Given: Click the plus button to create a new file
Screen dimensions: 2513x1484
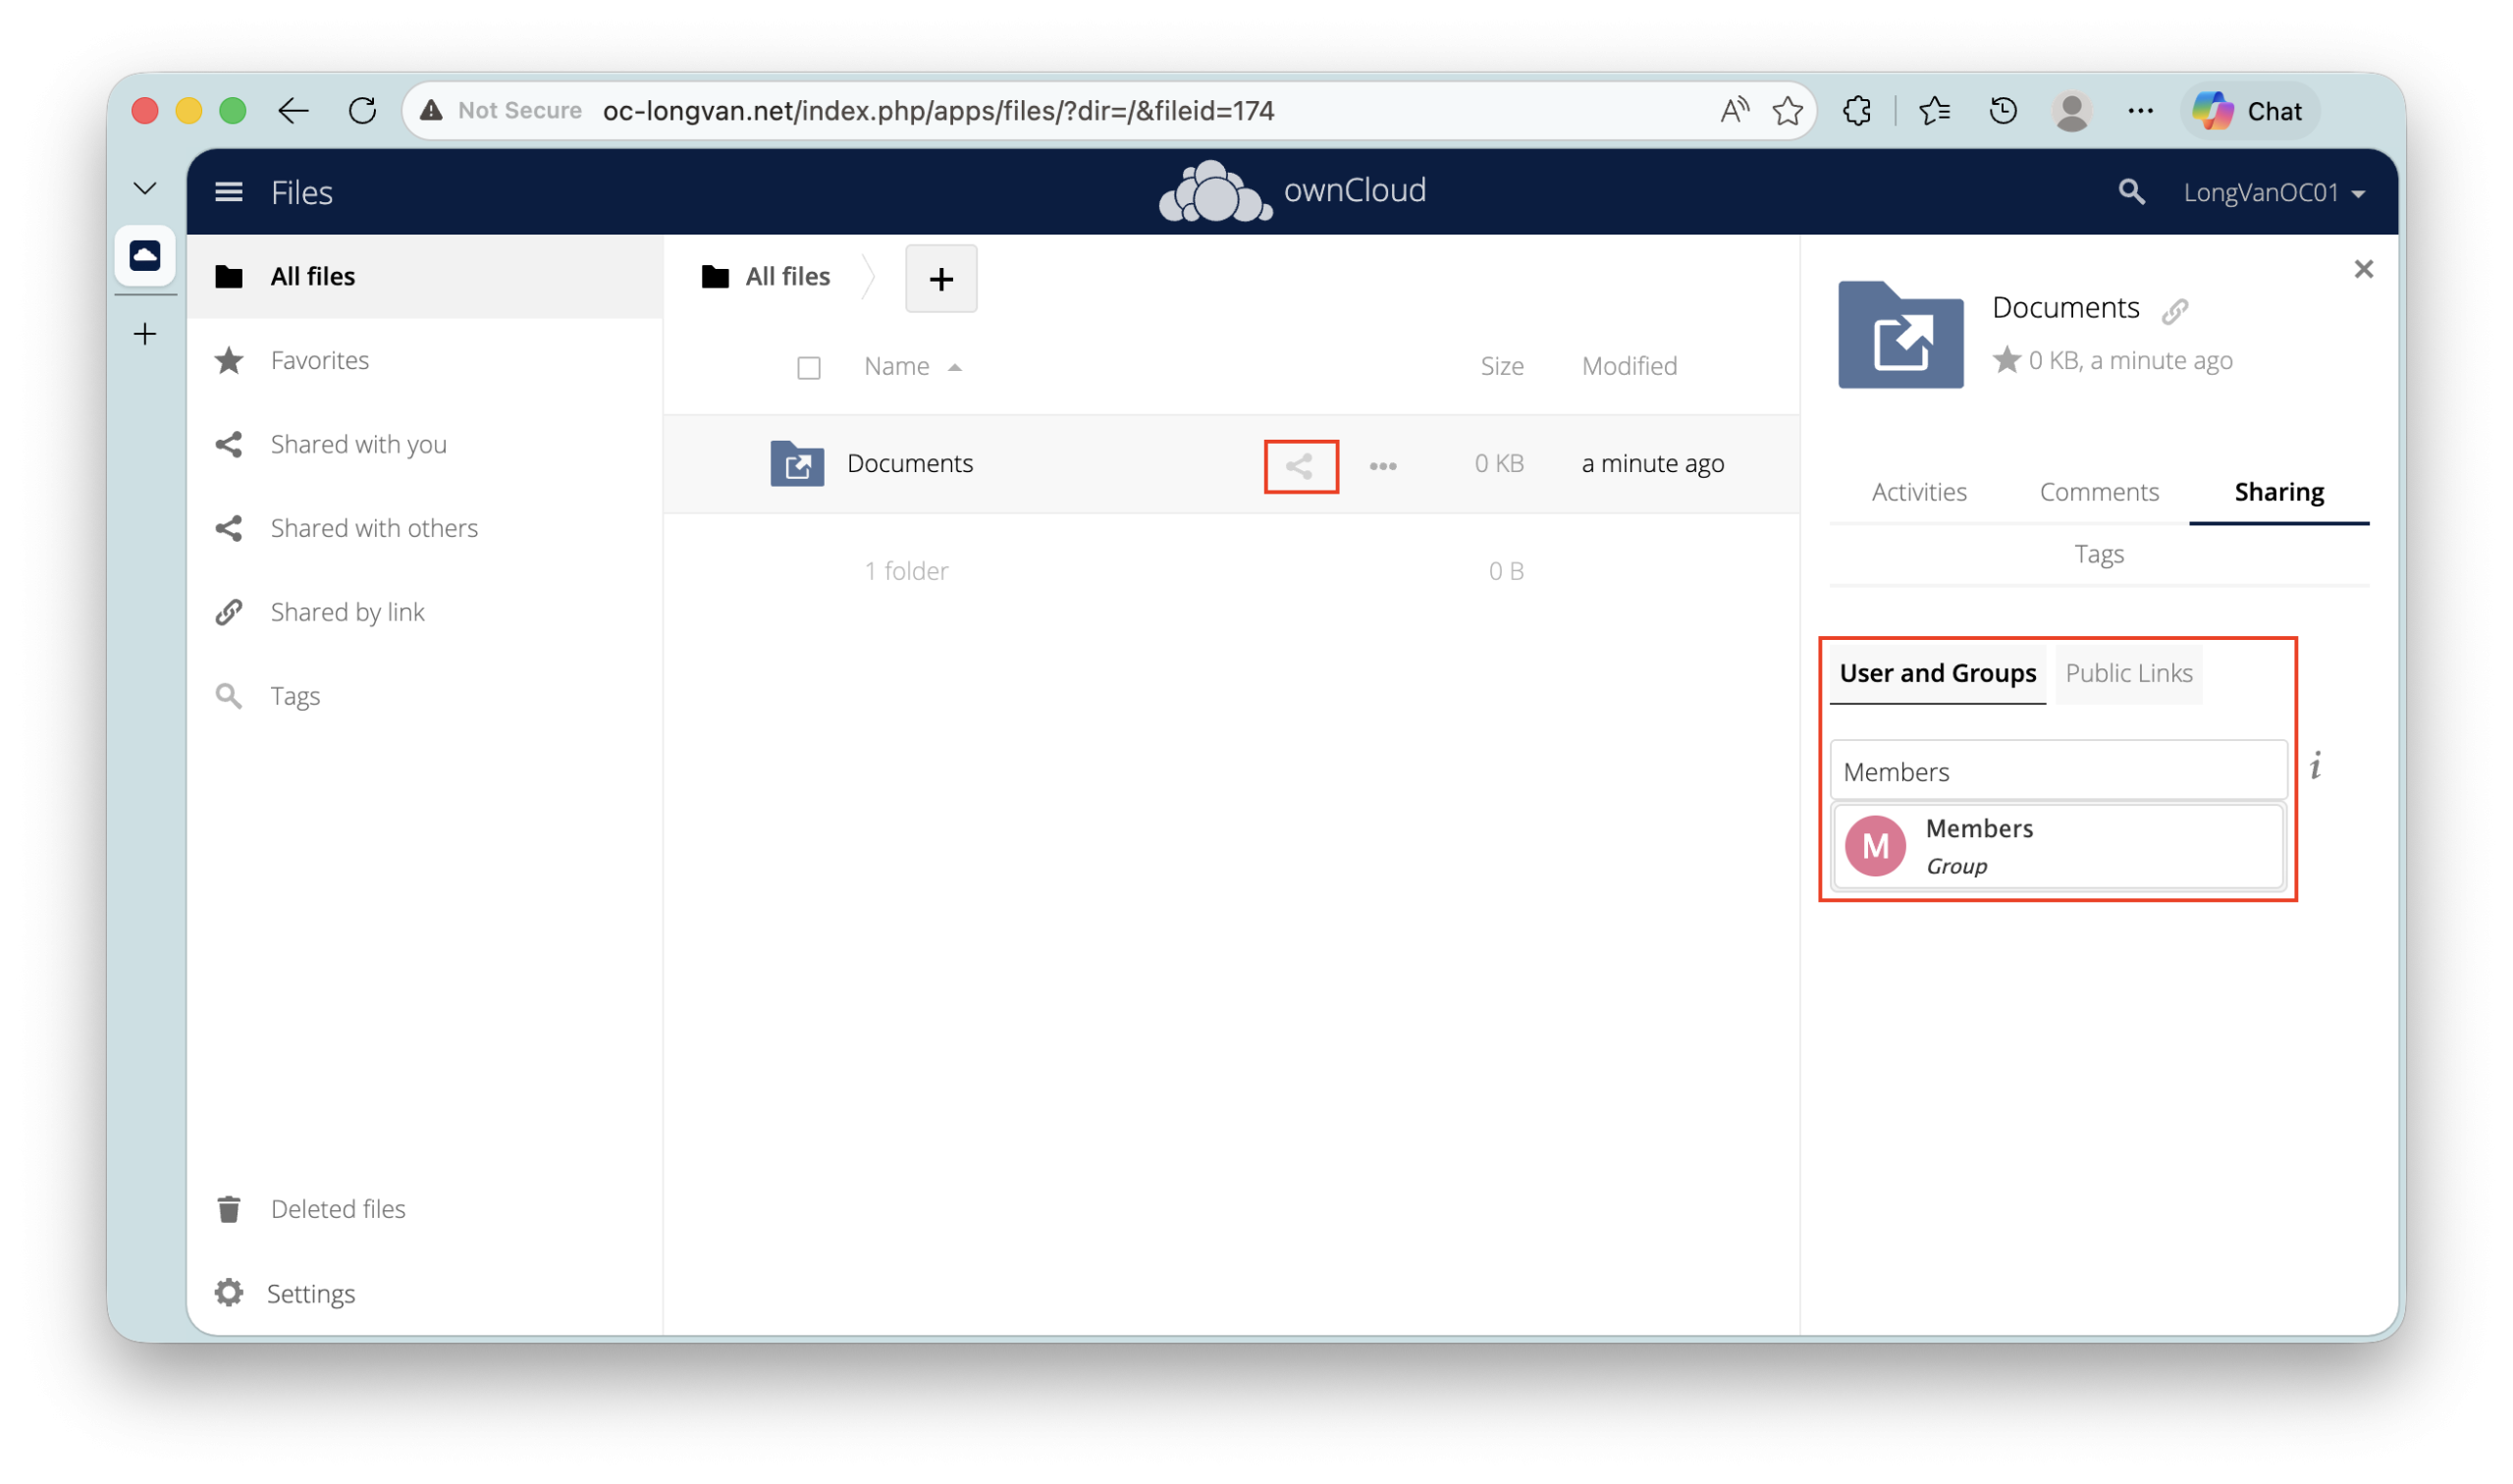Looking at the screenshot, I should (940, 279).
